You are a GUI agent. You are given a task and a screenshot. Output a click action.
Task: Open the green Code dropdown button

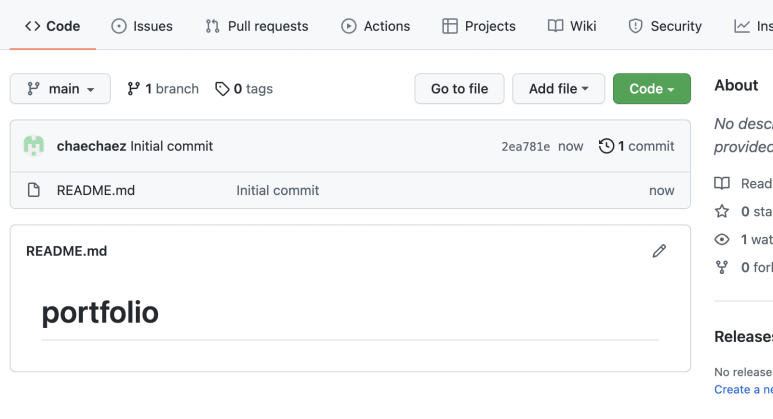[x=652, y=89]
